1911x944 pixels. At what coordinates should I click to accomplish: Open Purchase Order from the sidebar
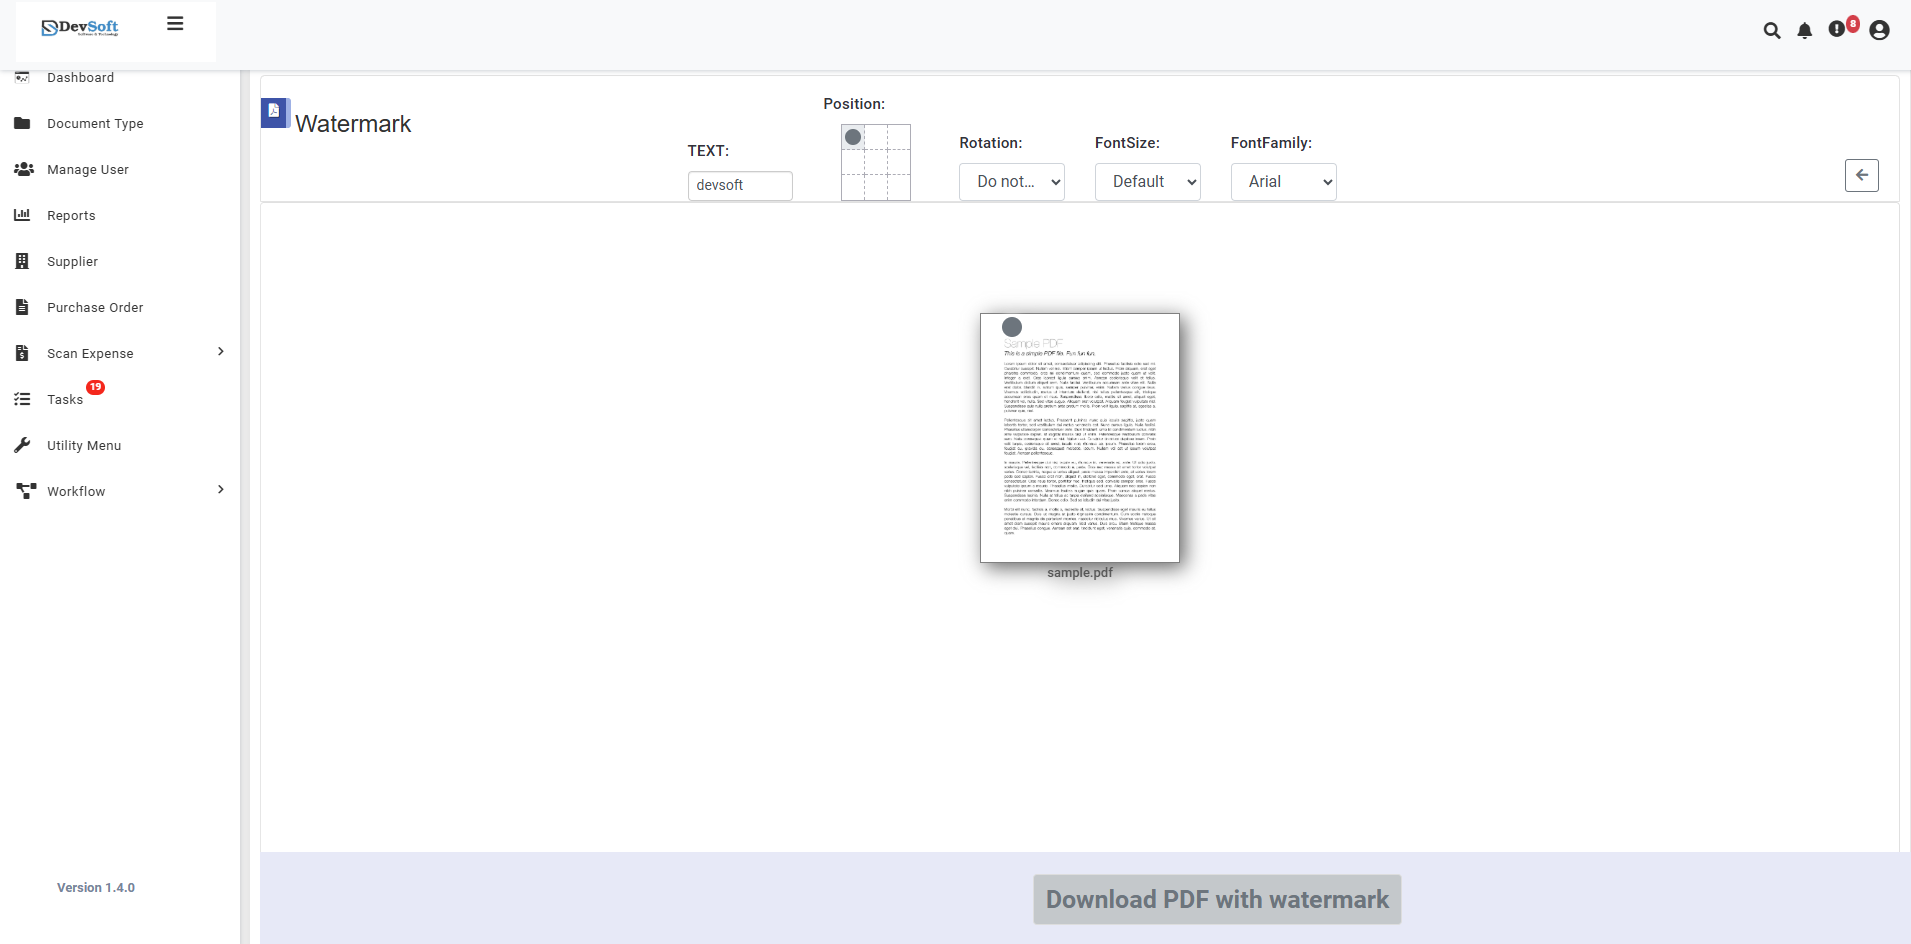click(95, 308)
